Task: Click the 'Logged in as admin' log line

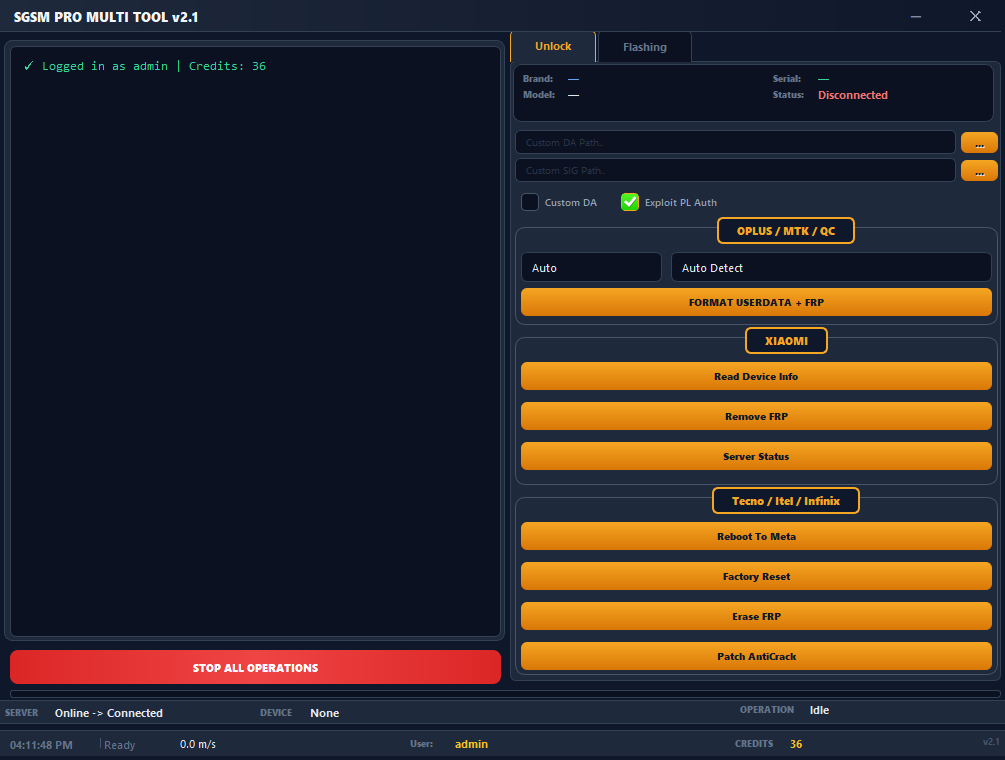Action: click(145, 66)
